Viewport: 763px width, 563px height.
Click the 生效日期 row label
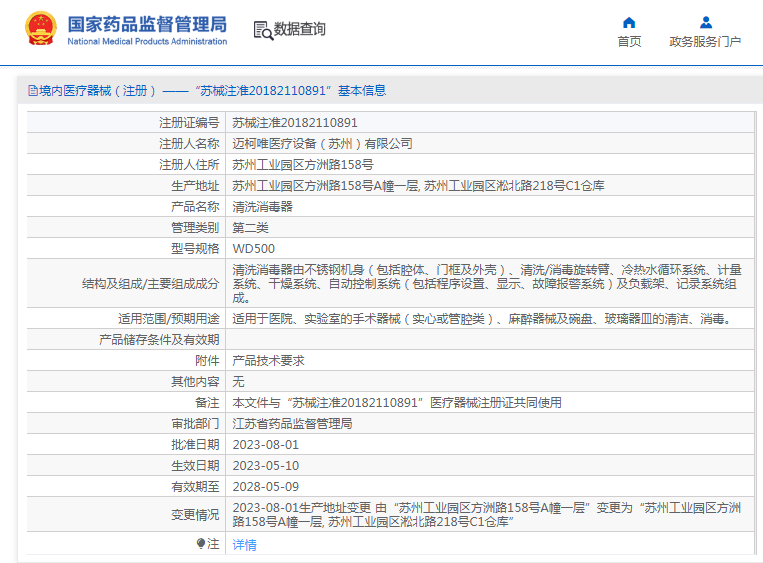click(x=195, y=466)
